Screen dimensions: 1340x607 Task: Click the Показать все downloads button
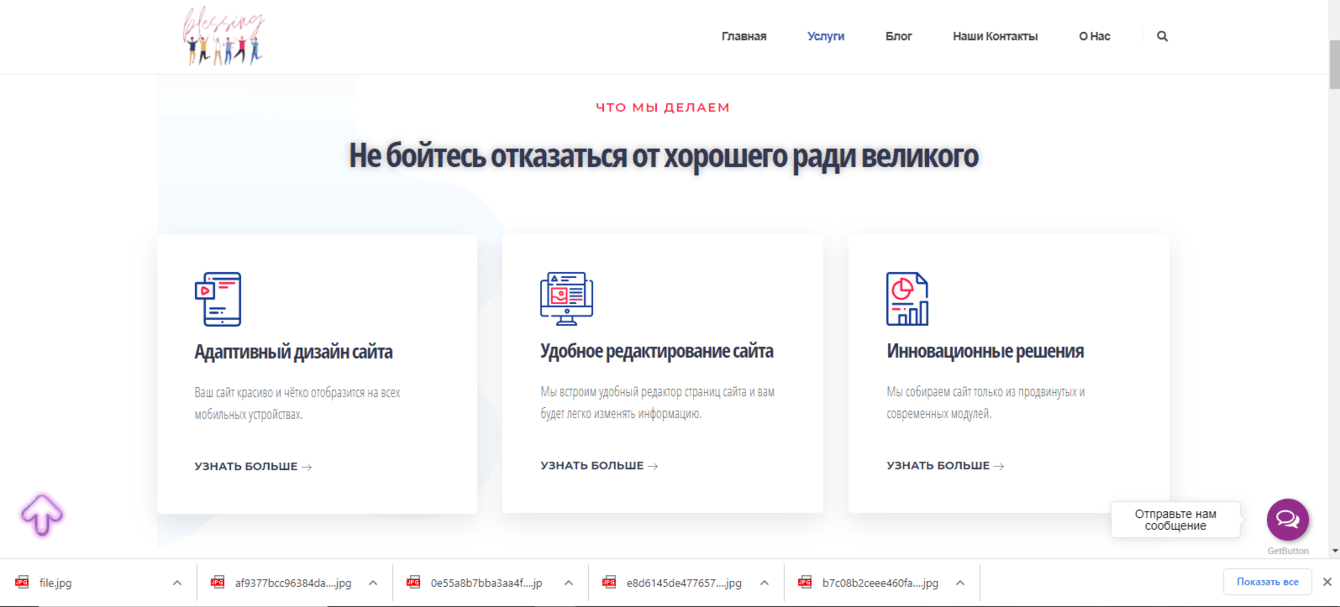(x=1267, y=582)
